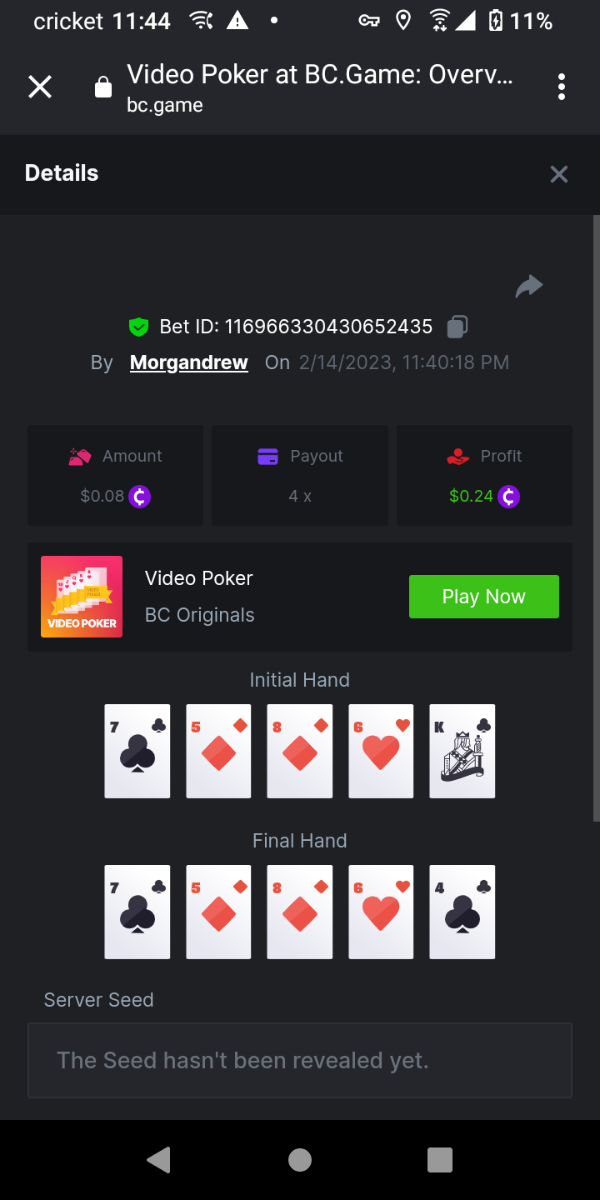Tap the 7 of clubs in Initial Hand
Viewport: 600px width, 1200px height.
(x=137, y=751)
